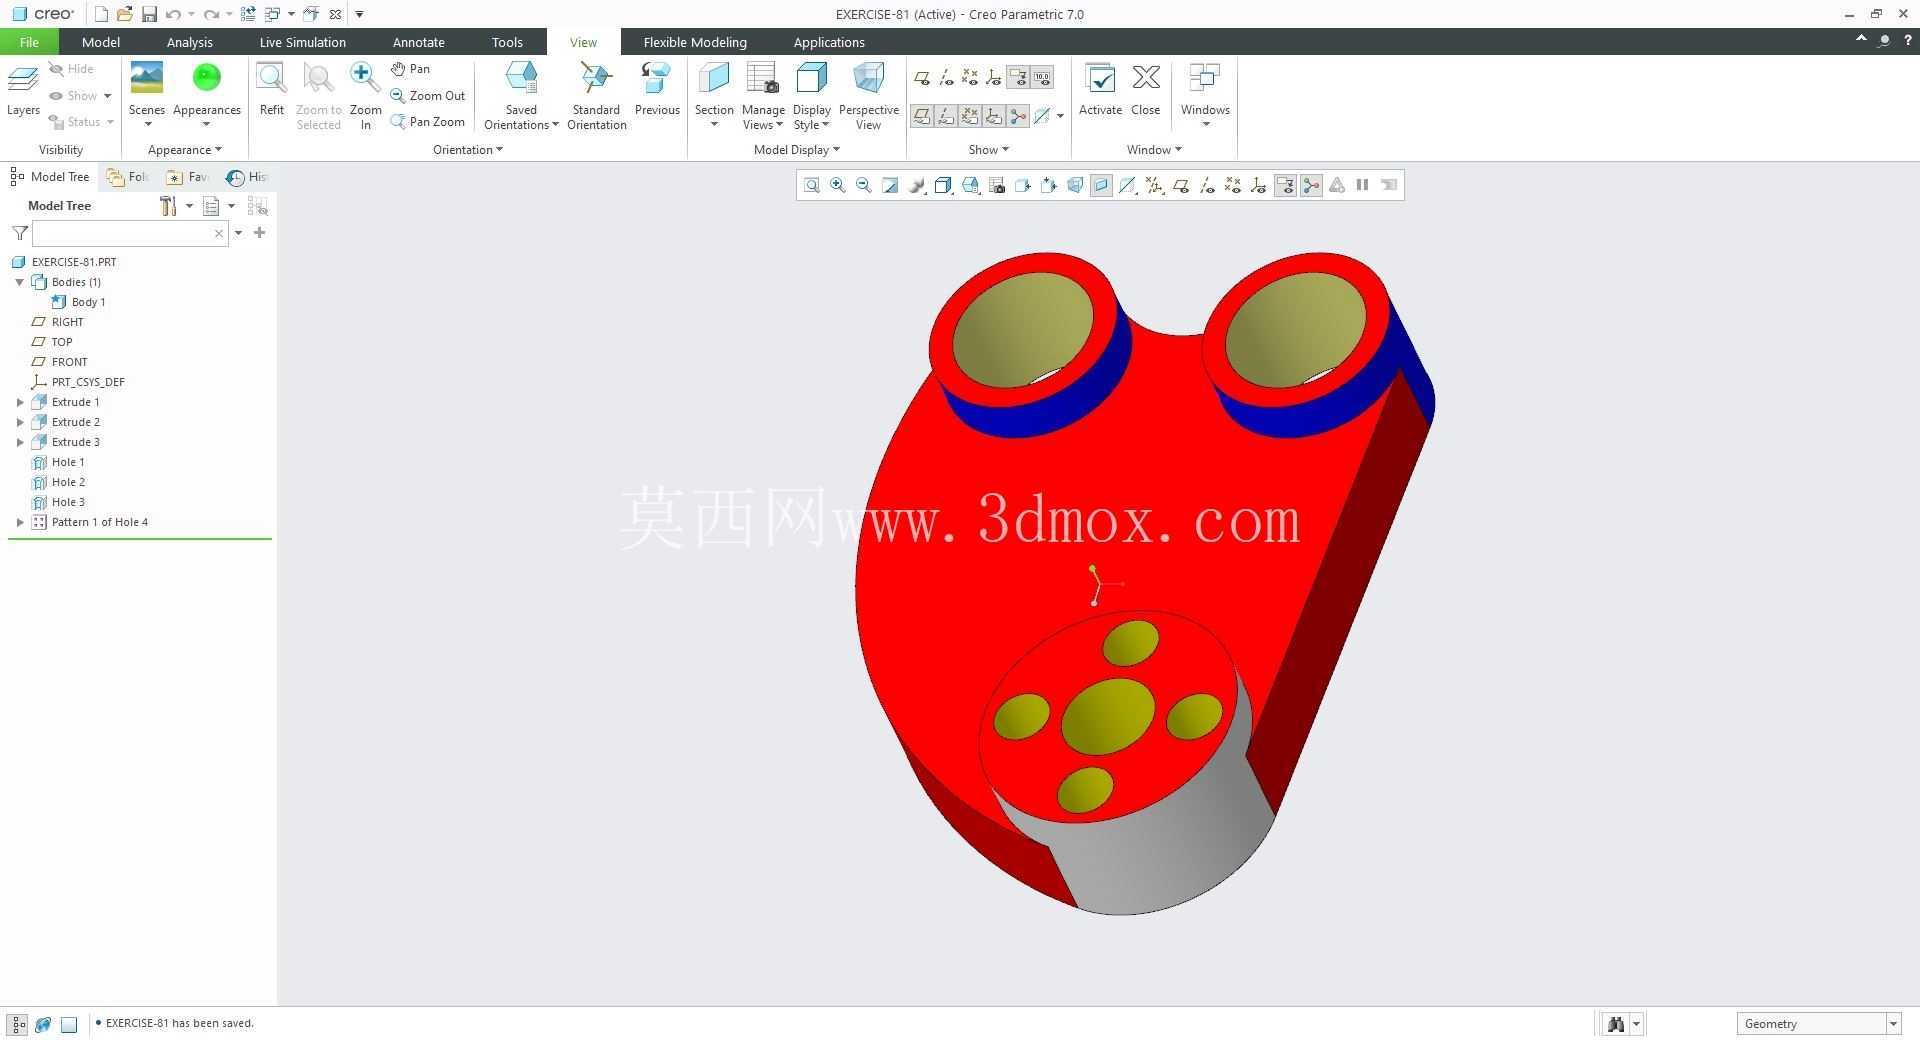Click the Zoom In ribbon icon
1920x1040 pixels.
tap(365, 78)
